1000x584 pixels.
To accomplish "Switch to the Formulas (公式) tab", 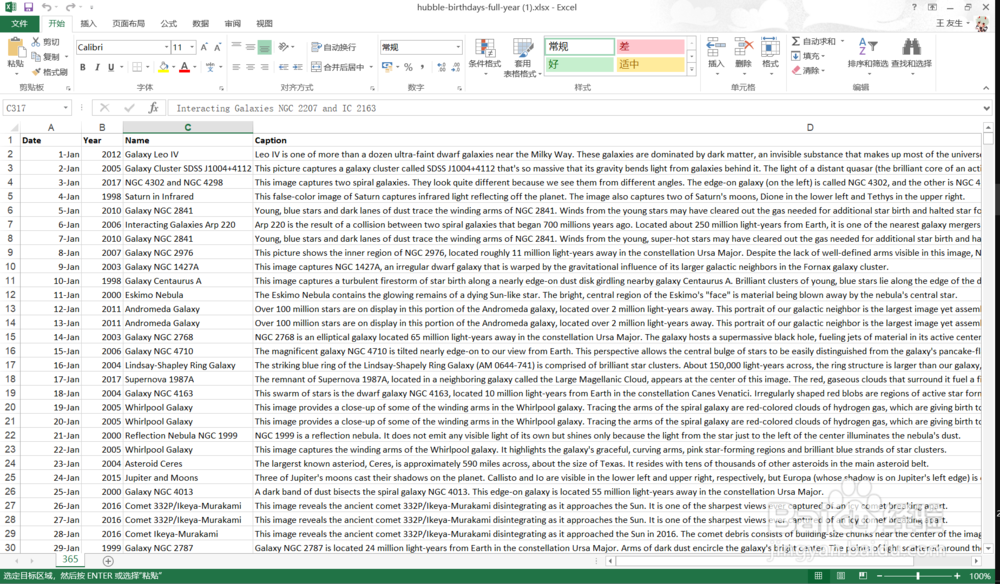I will click(x=169, y=24).
